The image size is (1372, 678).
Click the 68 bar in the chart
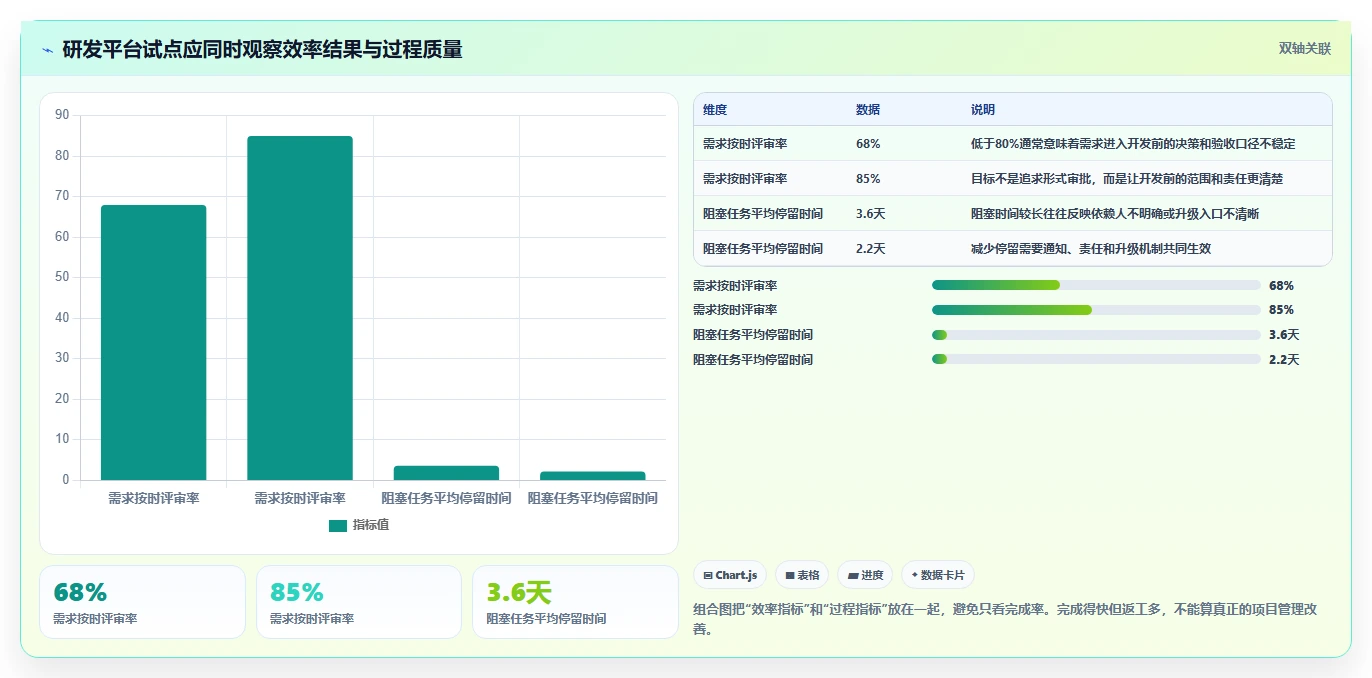tap(154, 342)
